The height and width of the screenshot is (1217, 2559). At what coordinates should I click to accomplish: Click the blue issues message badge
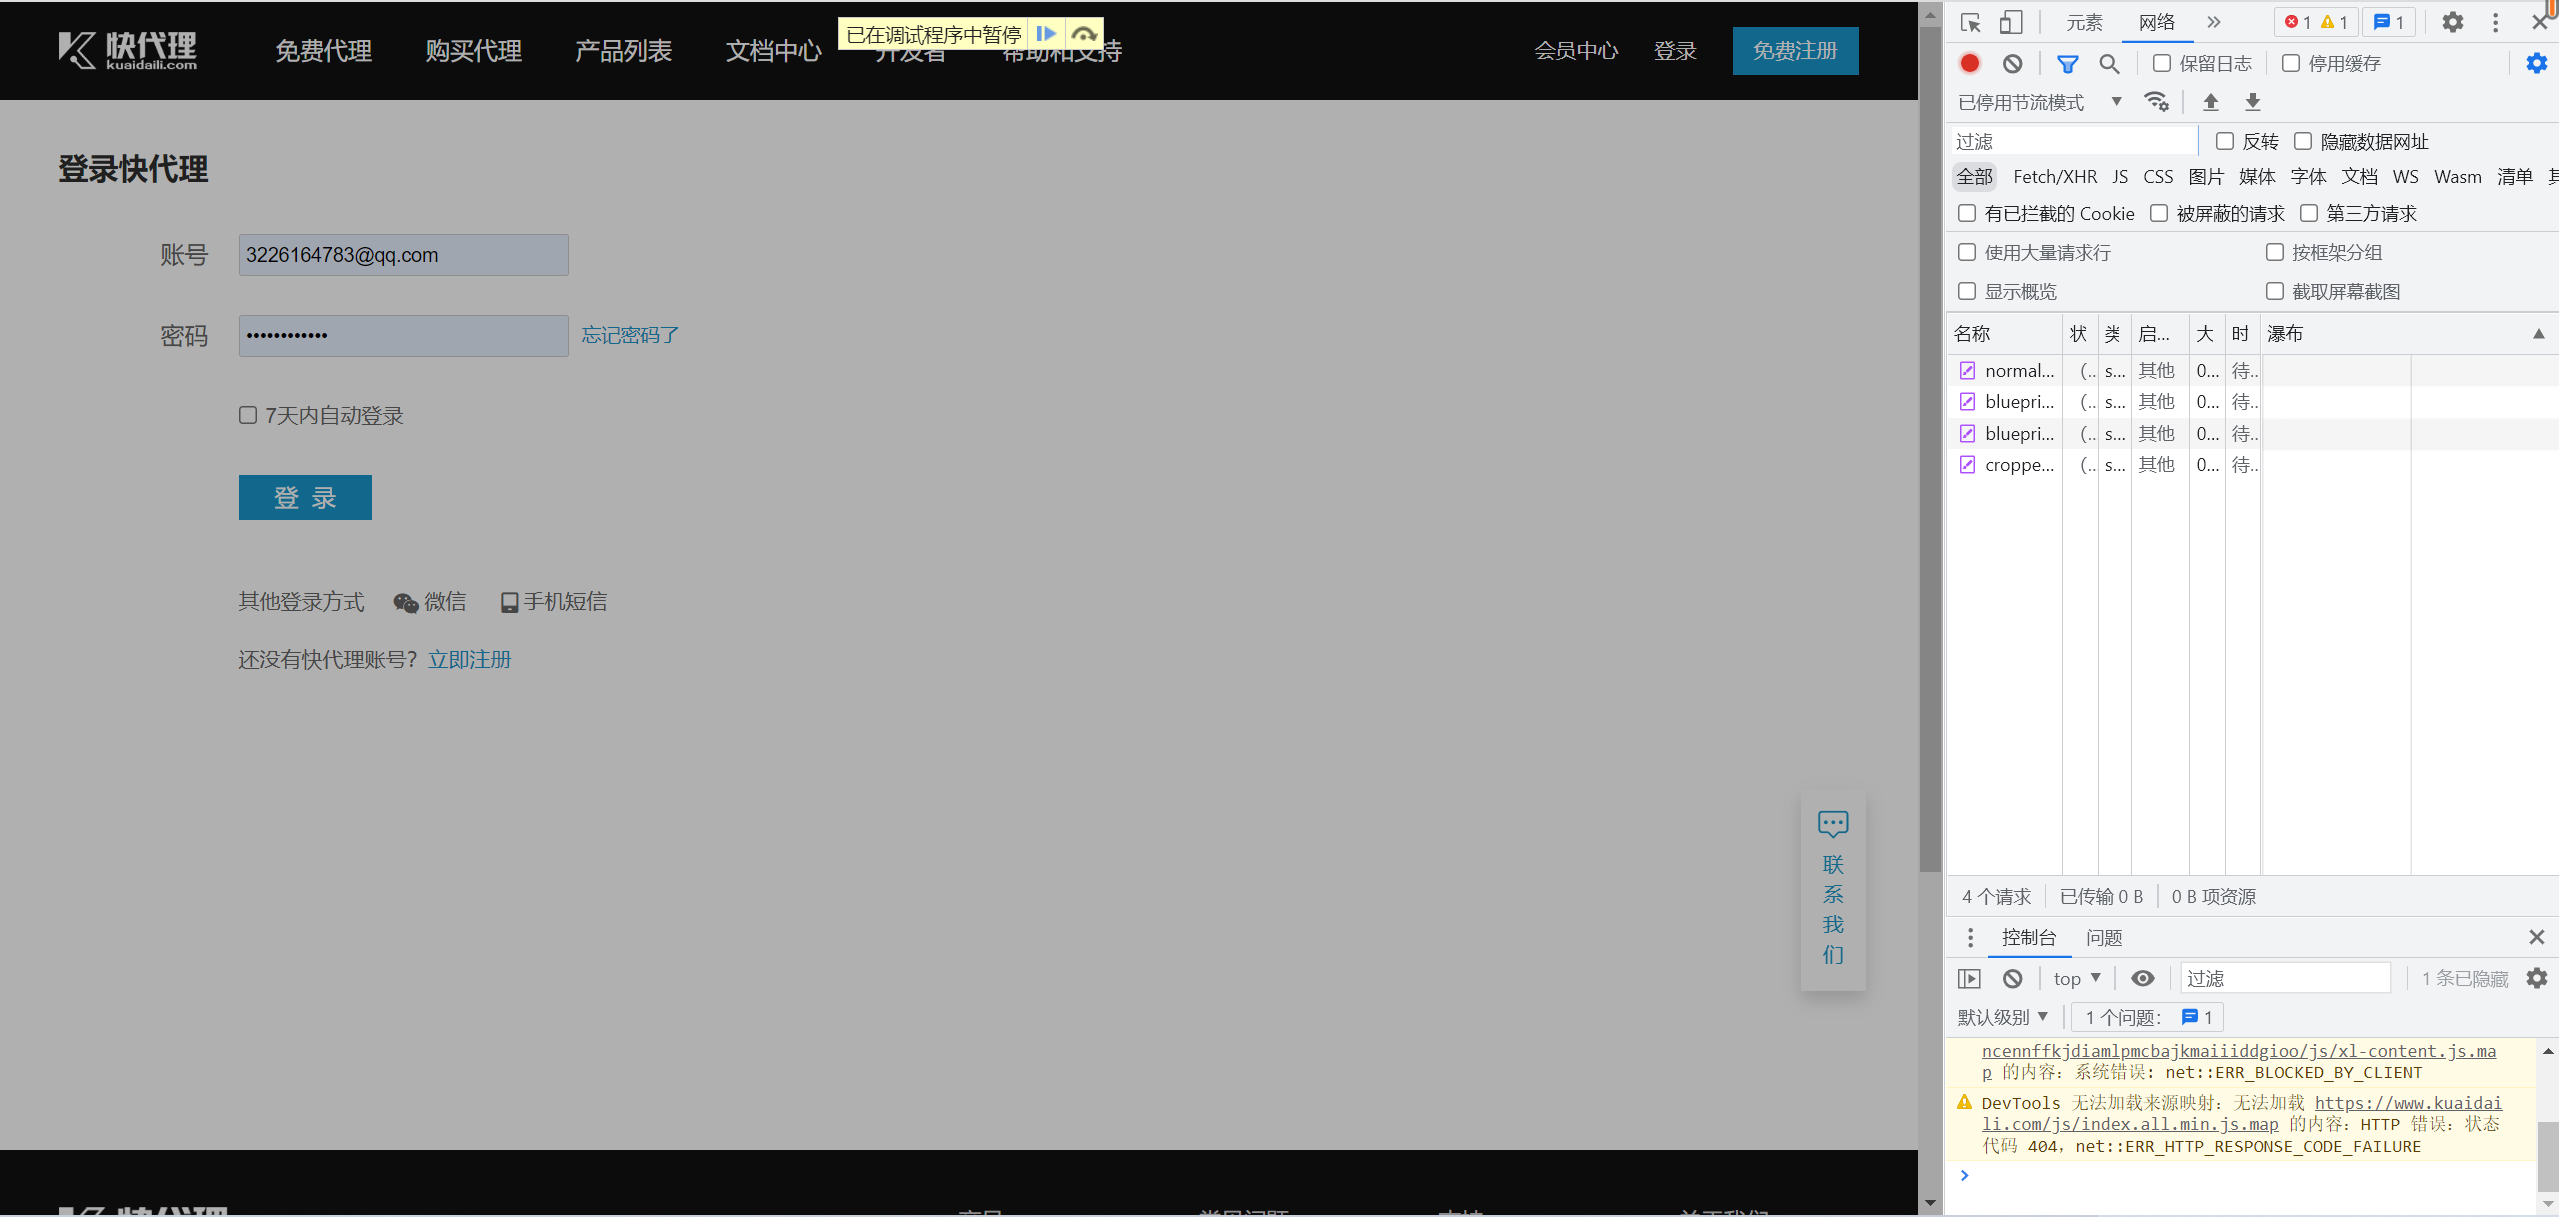click(x=2388, y=22)
